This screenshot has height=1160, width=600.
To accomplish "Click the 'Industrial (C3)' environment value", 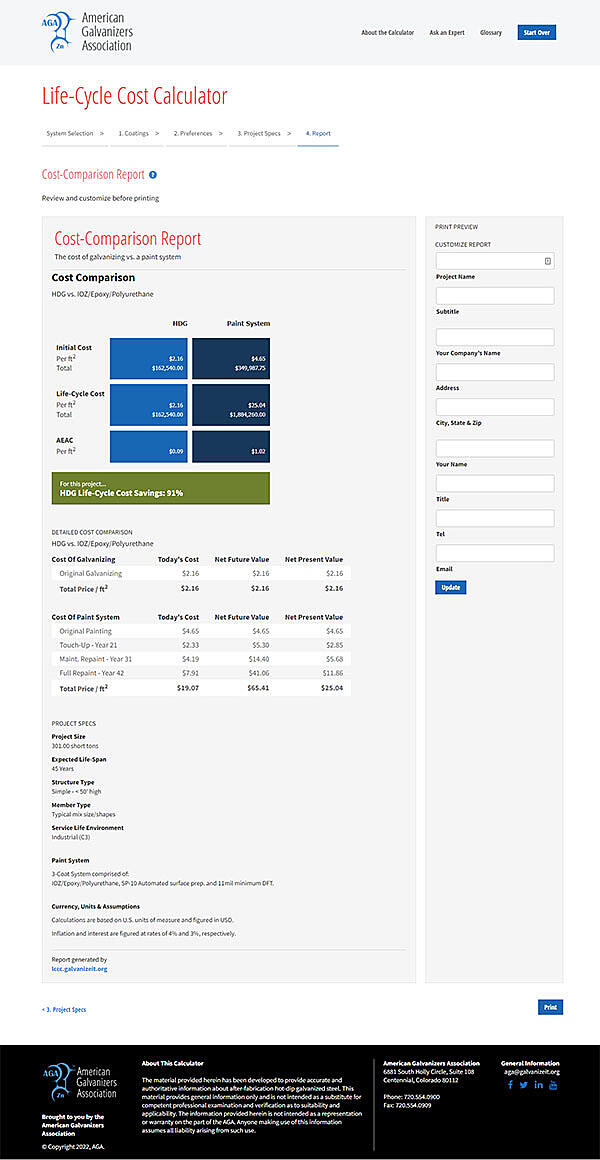I will (x=70, y=837).
